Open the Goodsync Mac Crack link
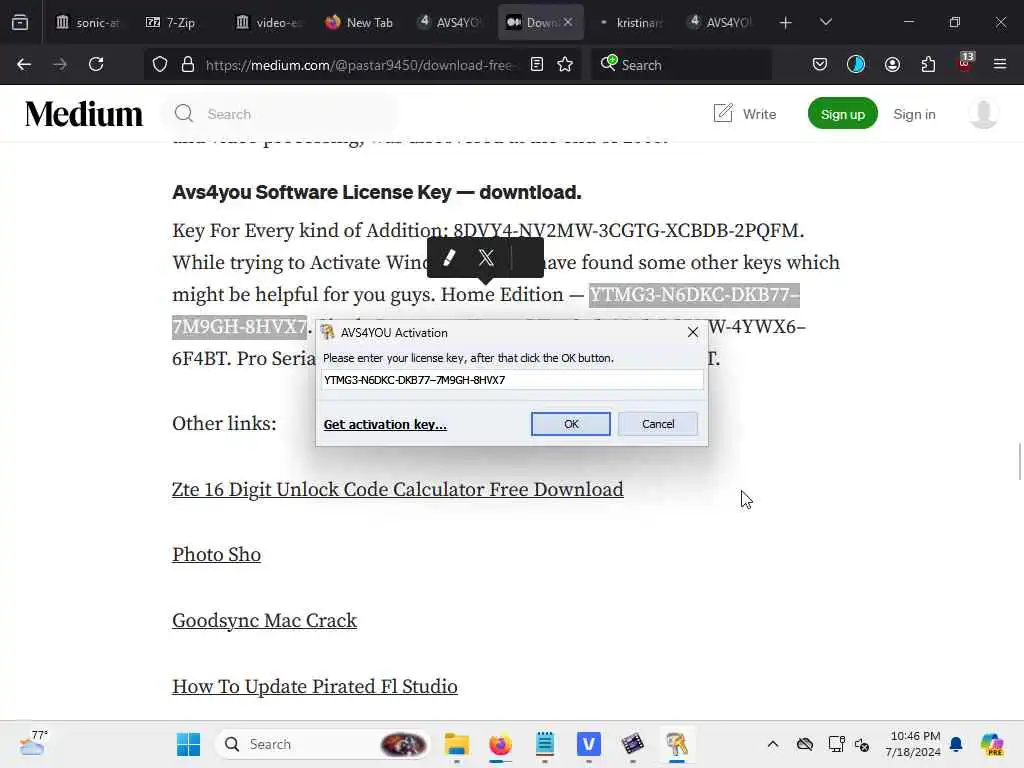This screenshot has height=768, width=1024. pyautogui.click(x=264, y=620)
